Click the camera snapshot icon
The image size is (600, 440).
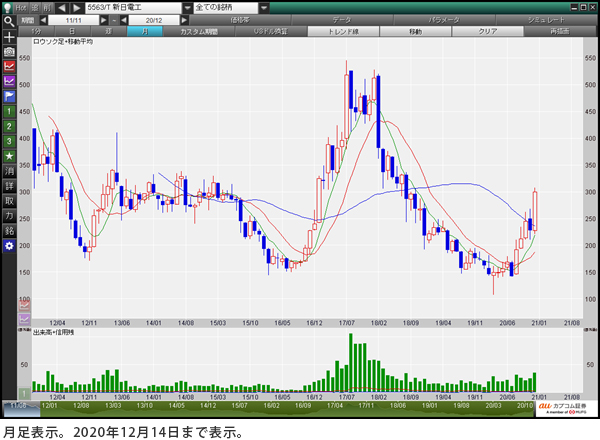[x=9, y=52]
